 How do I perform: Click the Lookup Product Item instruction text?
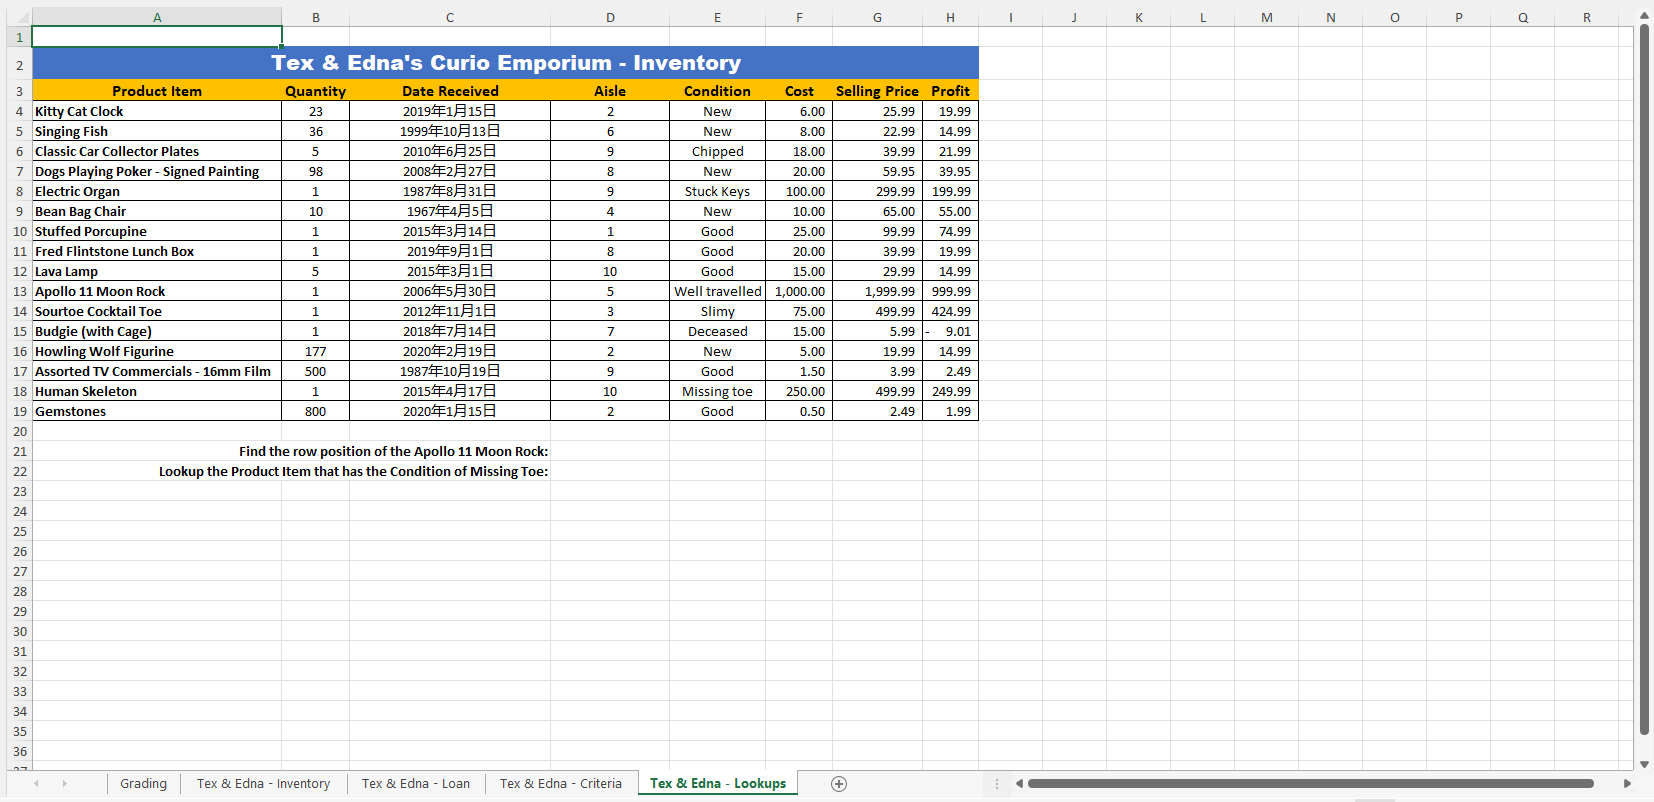(353, 471)
